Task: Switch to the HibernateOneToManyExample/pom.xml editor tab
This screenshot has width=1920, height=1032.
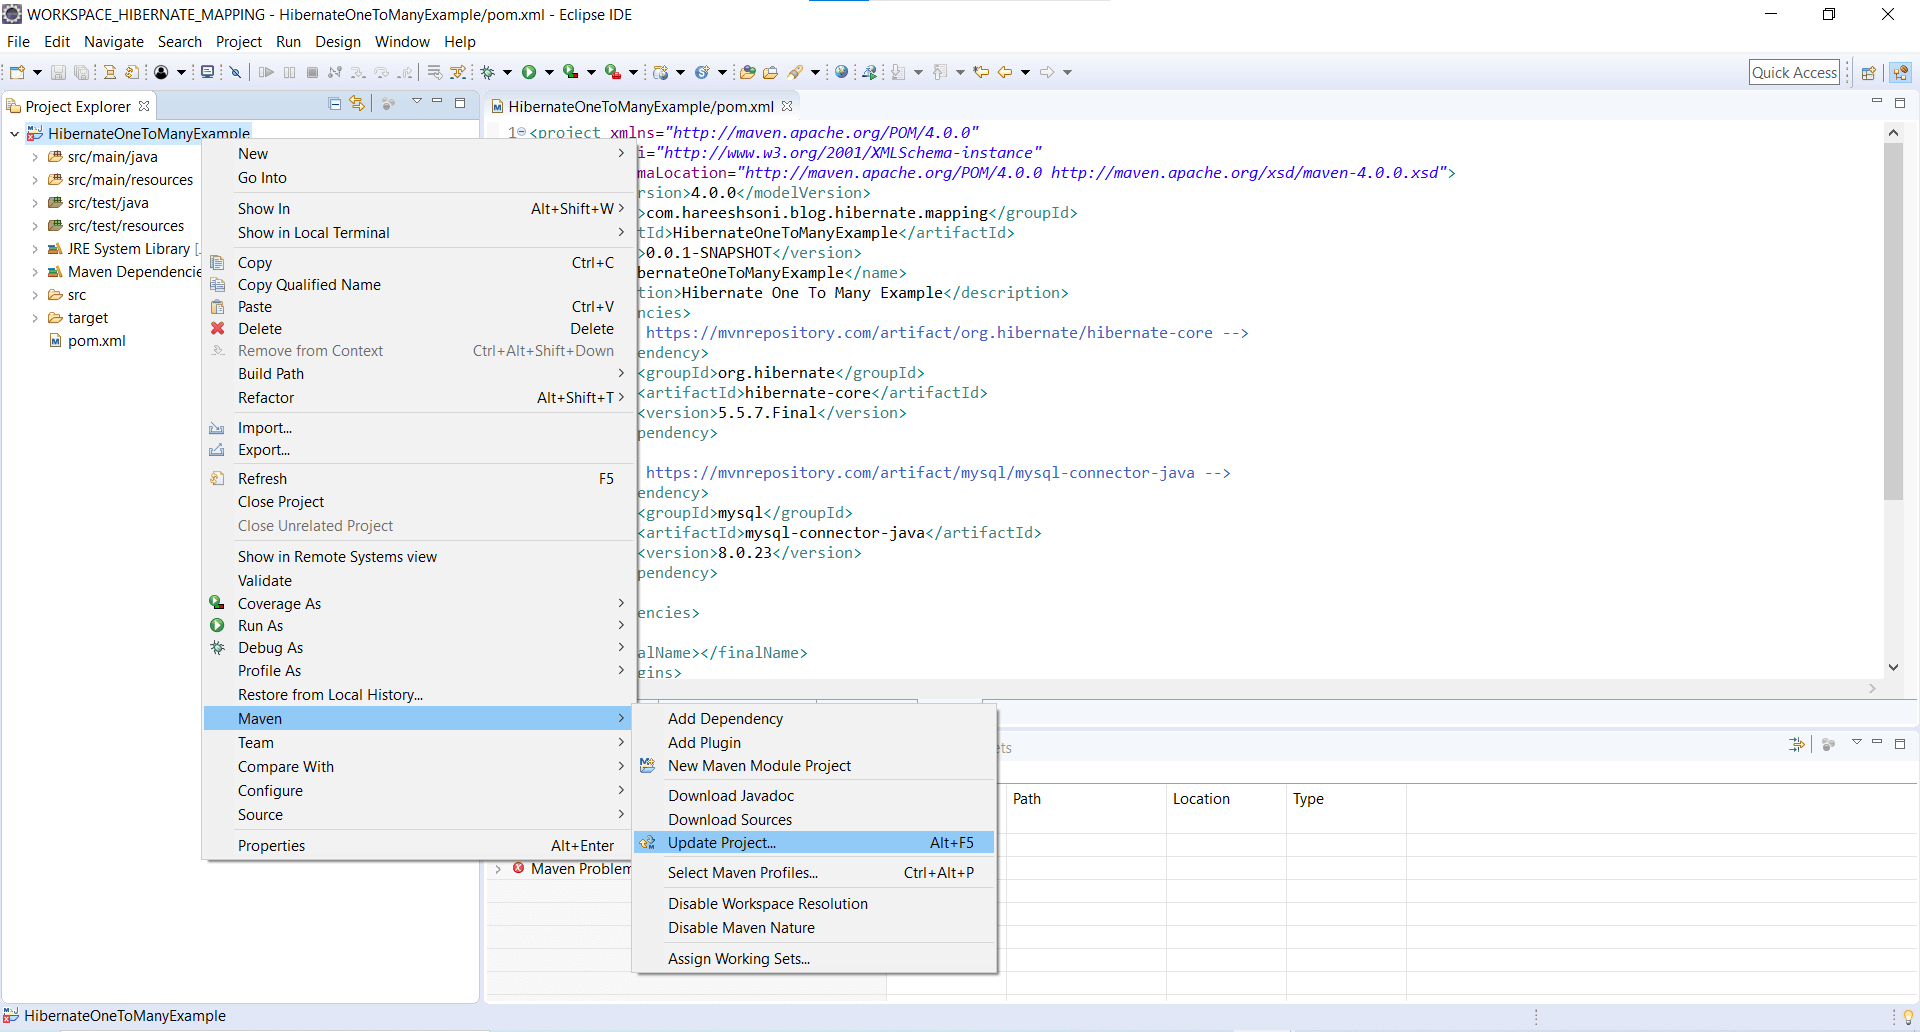Action: point(640,105)
